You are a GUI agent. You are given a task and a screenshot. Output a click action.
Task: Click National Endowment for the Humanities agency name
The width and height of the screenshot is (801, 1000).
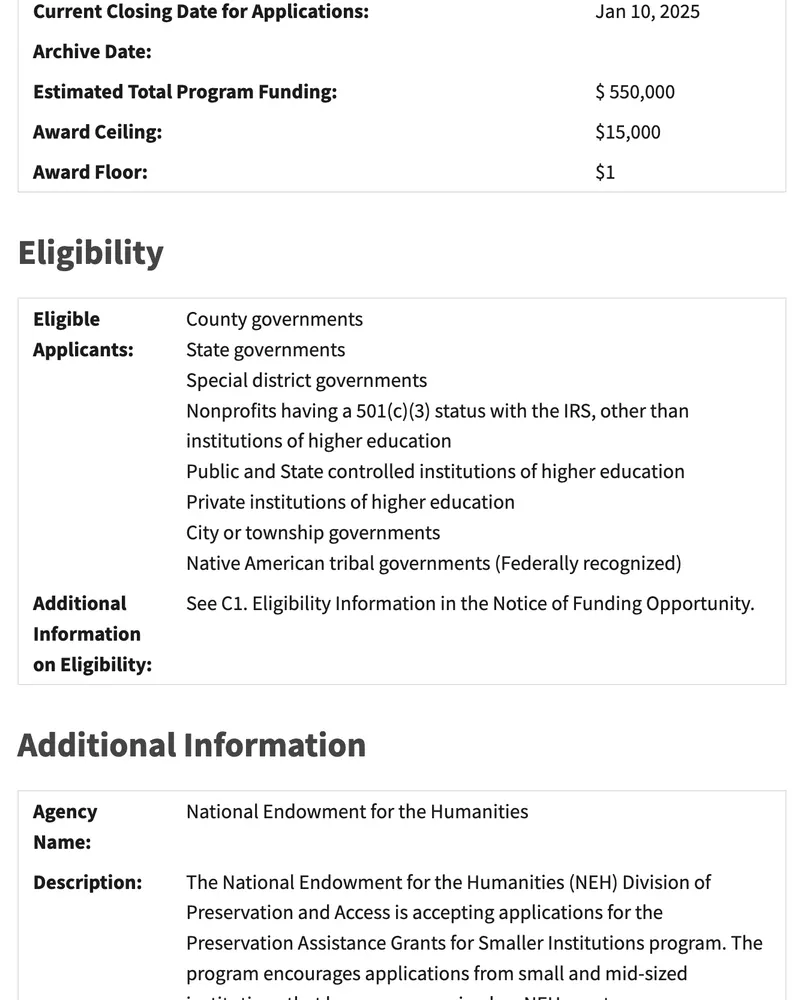[x=357, y=811]
